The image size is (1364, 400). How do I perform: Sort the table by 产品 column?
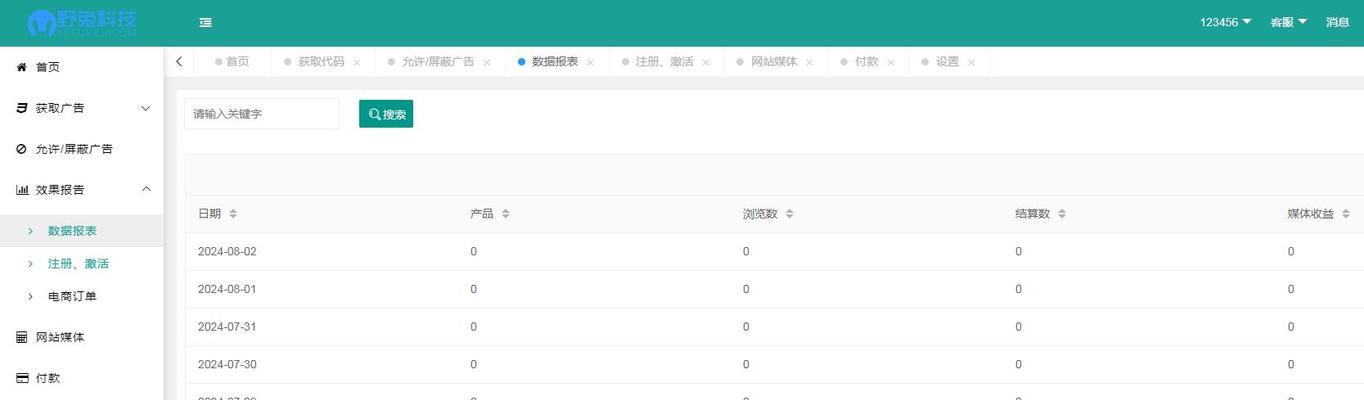505,214
